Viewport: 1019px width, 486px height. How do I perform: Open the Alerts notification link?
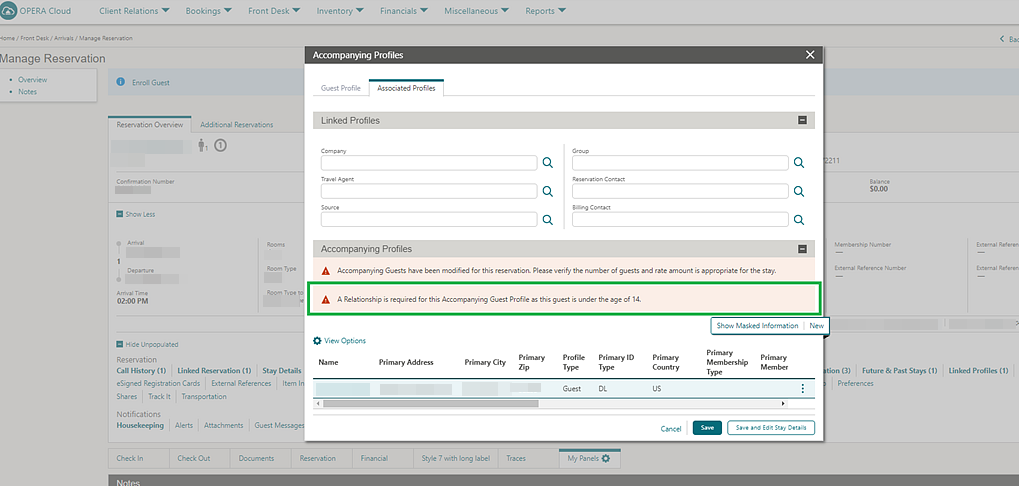[184, 425]
